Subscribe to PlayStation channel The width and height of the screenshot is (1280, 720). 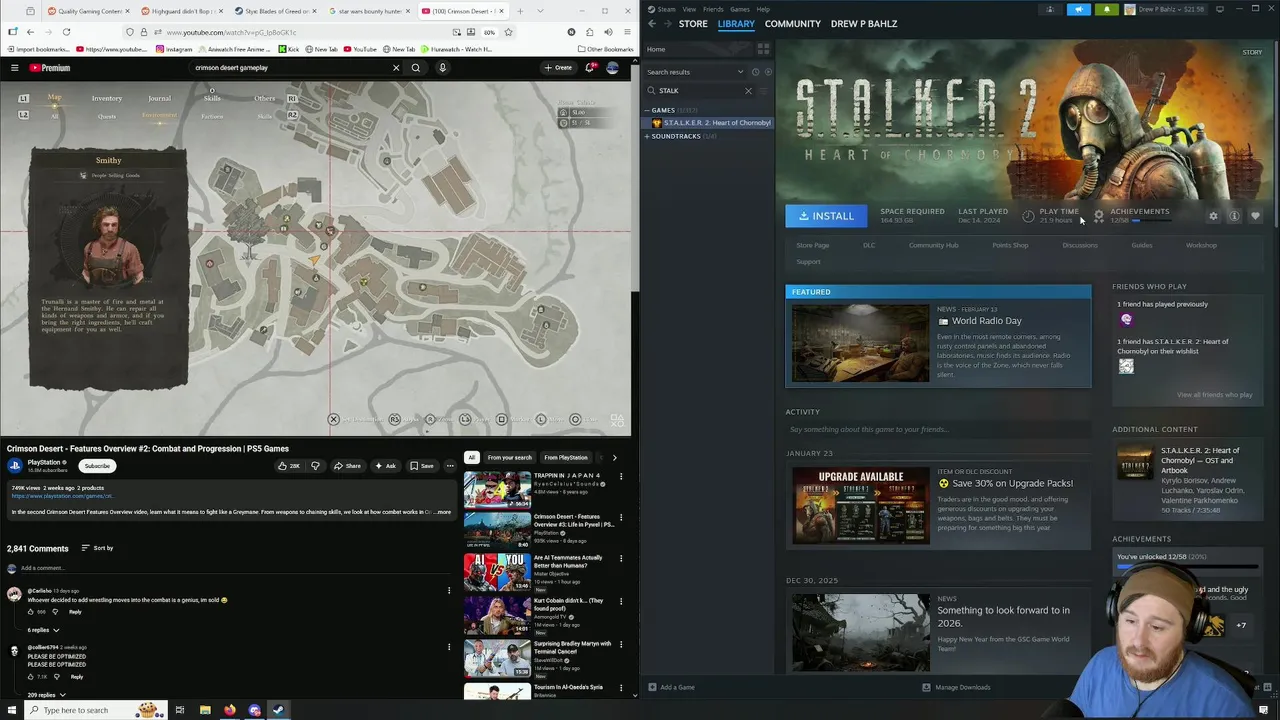pos(97,466)
